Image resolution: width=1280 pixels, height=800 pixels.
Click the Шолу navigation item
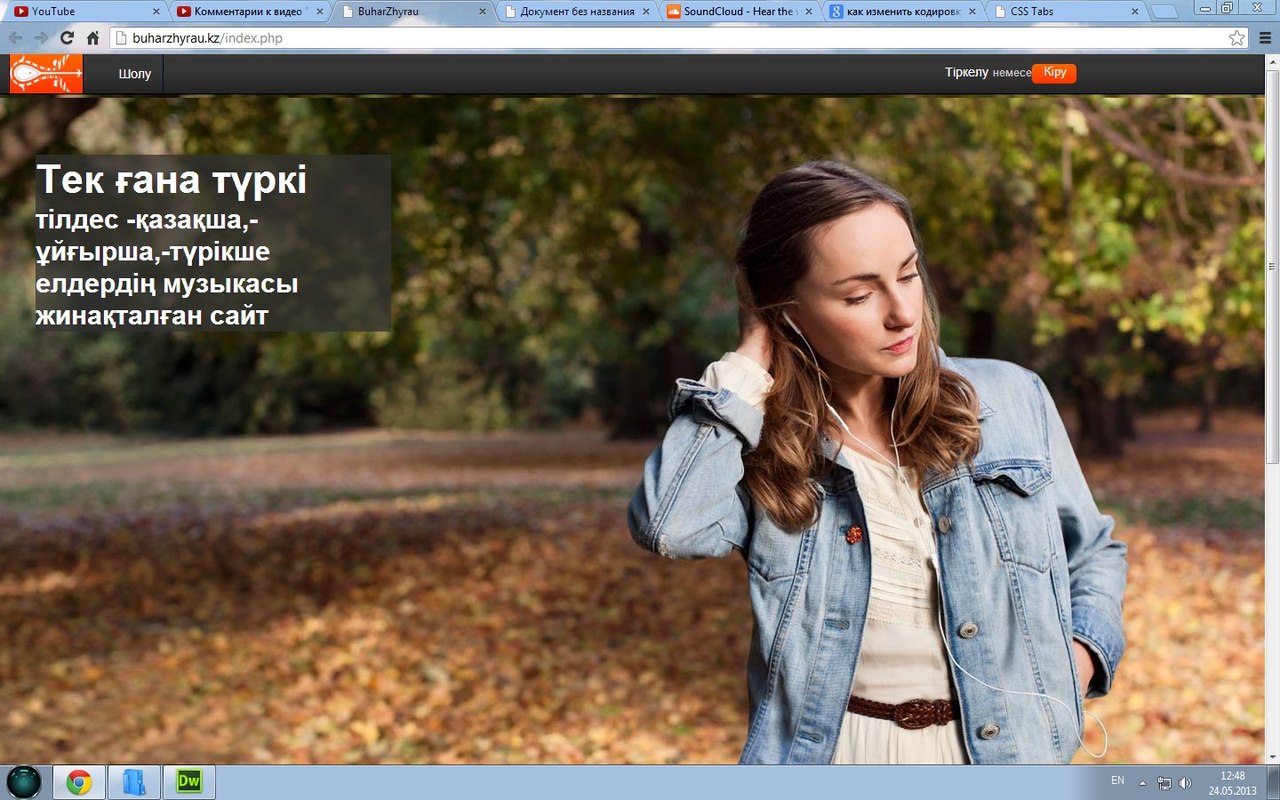[135, 74]
